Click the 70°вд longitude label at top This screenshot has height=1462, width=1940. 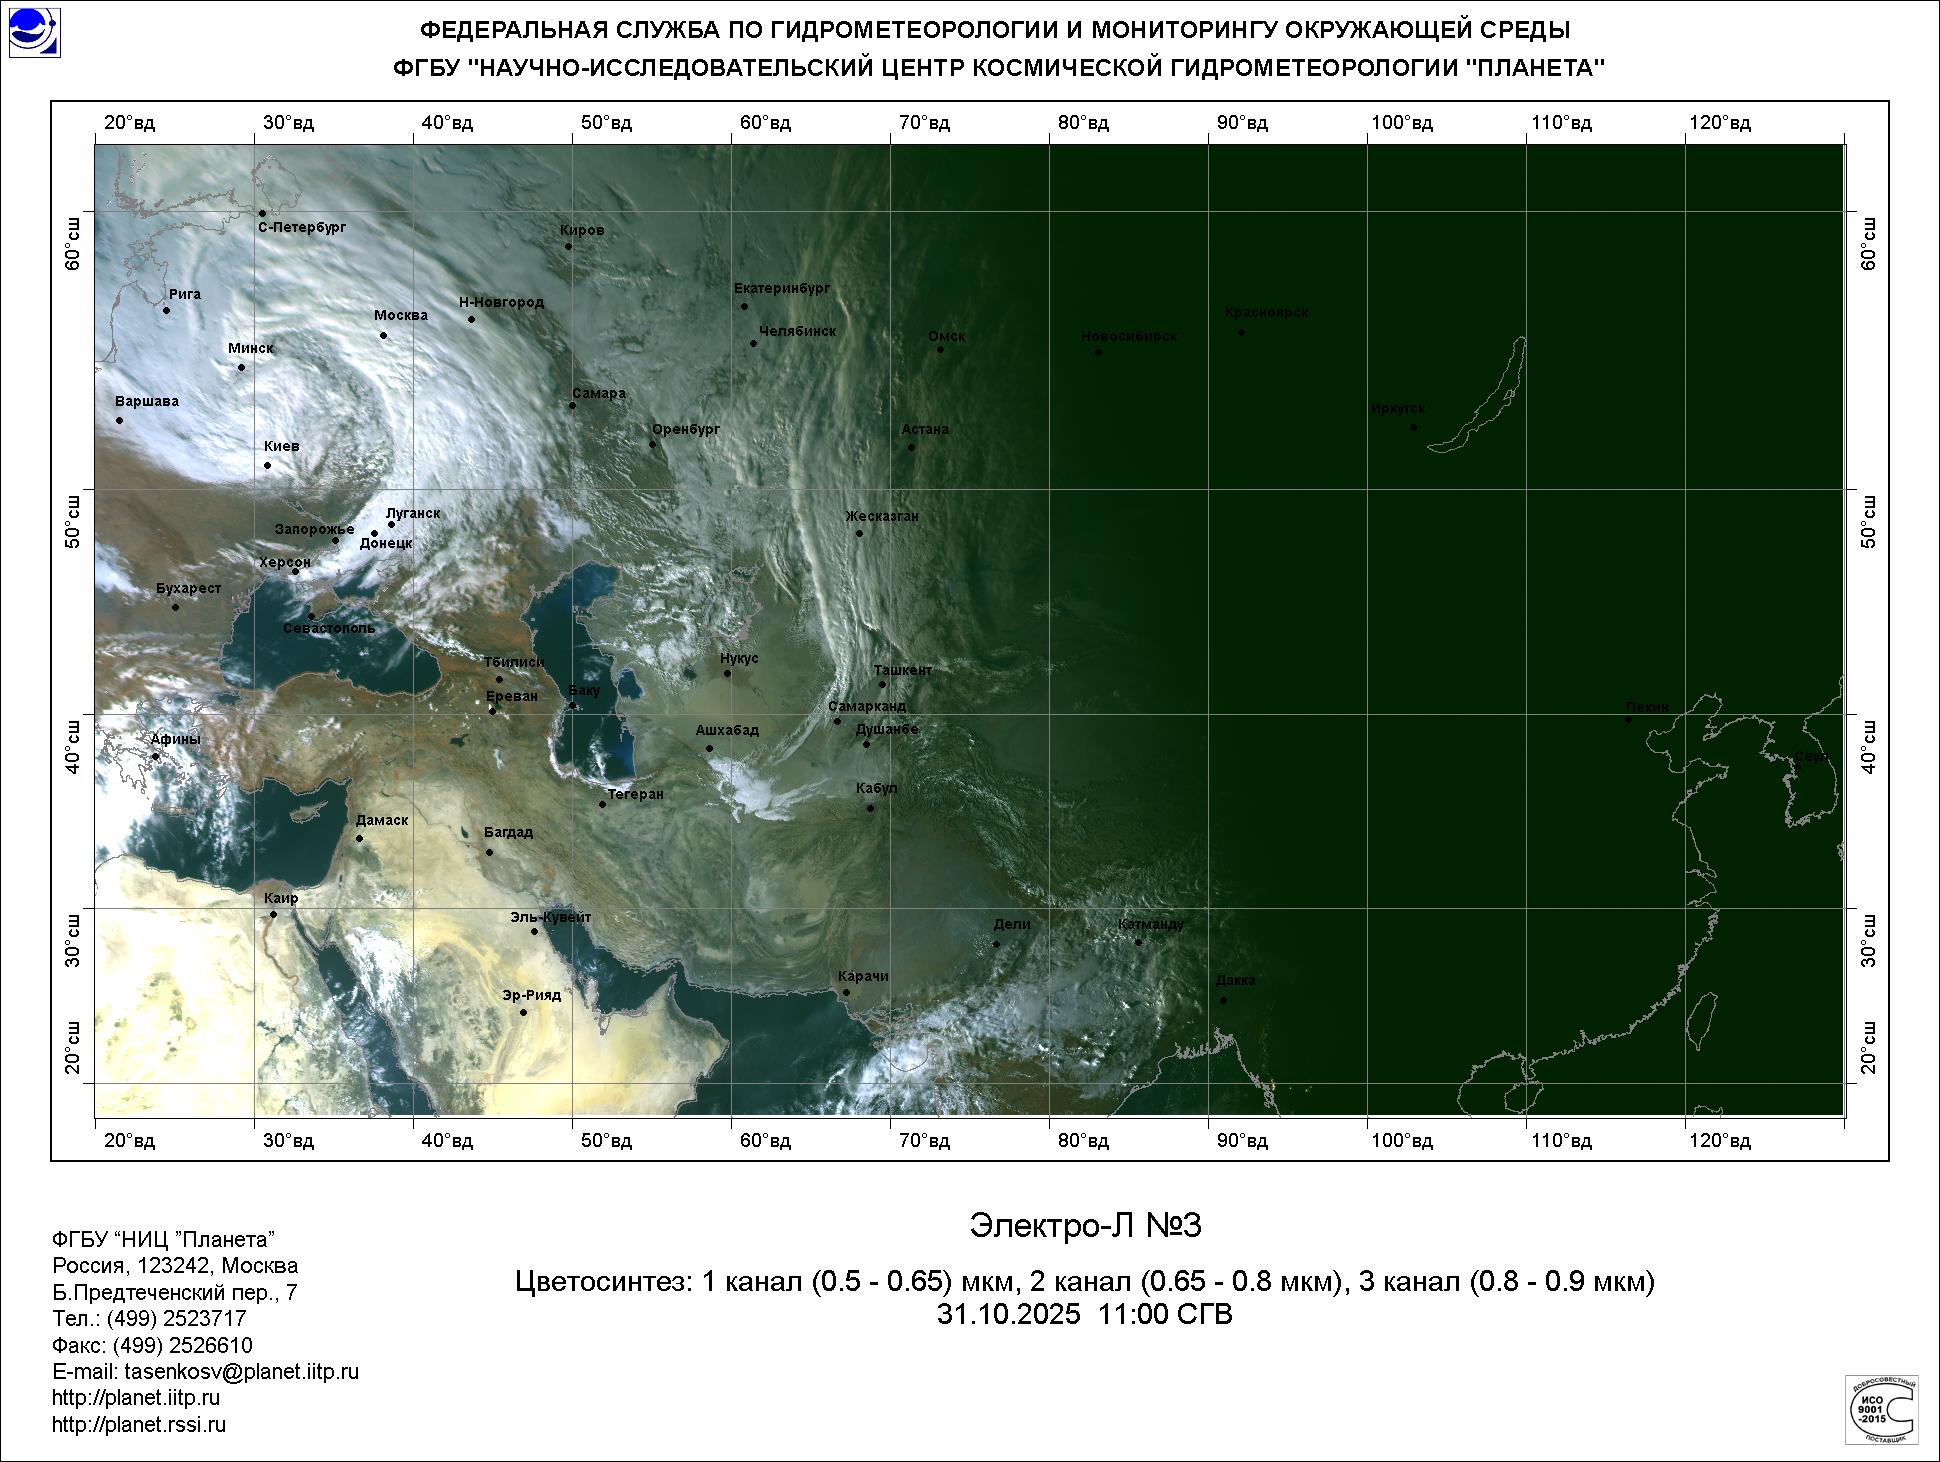pyautogui.click(x=924, y=123)
